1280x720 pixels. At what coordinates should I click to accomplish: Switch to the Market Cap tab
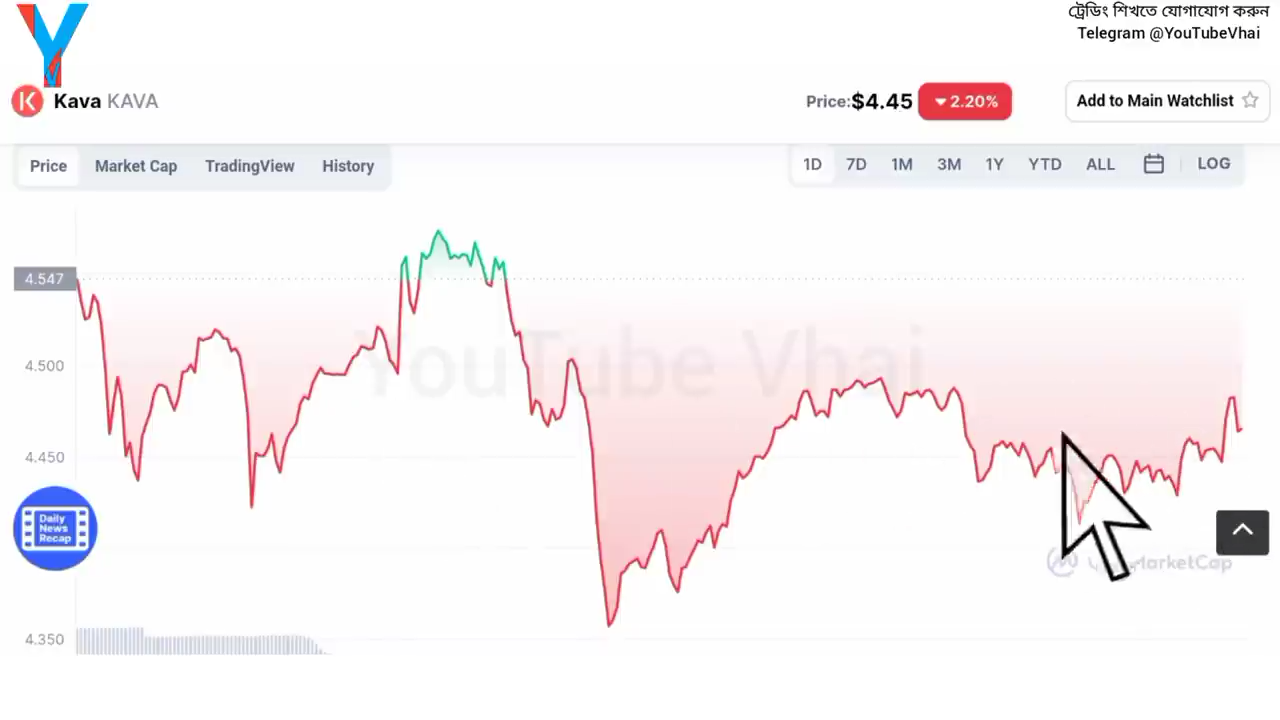click(x=136, y=166)
